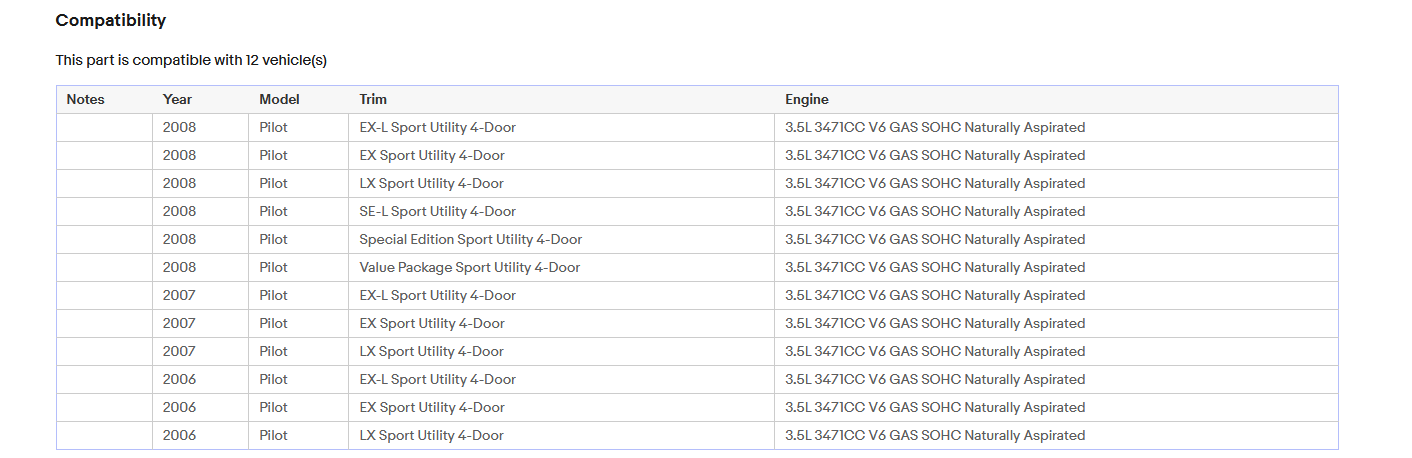Select the engine cell of the SE-L row
Image resolution: width=1412 pixels, height=458 pixels.
coord(1056,211)
